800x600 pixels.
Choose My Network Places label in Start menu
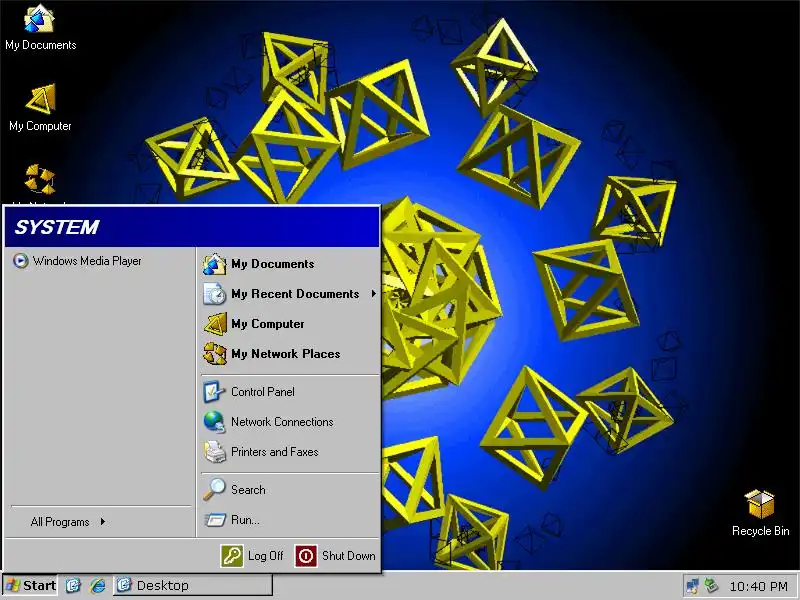[x=286, y=354]
